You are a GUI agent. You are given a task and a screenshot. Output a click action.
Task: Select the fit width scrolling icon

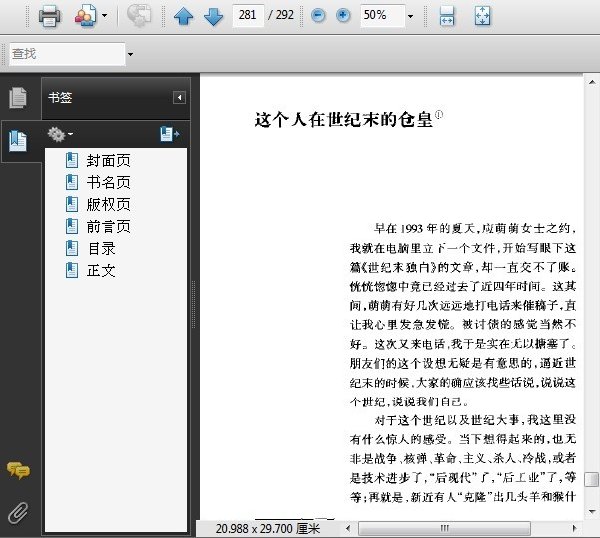(x=447, y=16)
